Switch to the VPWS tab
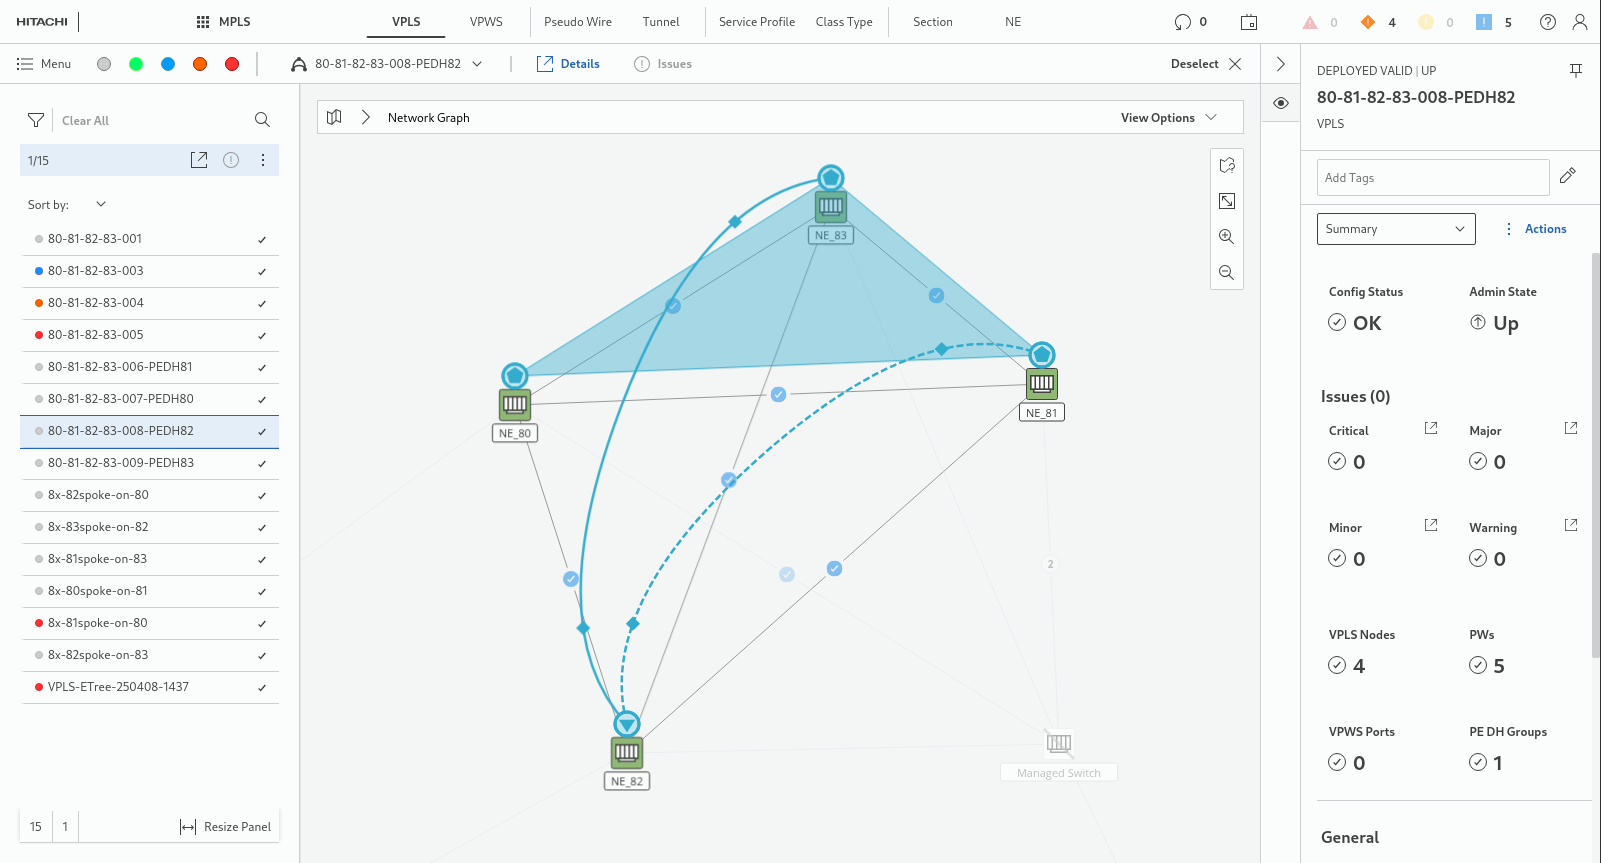The image size is (1601, 863). (486, 22)
